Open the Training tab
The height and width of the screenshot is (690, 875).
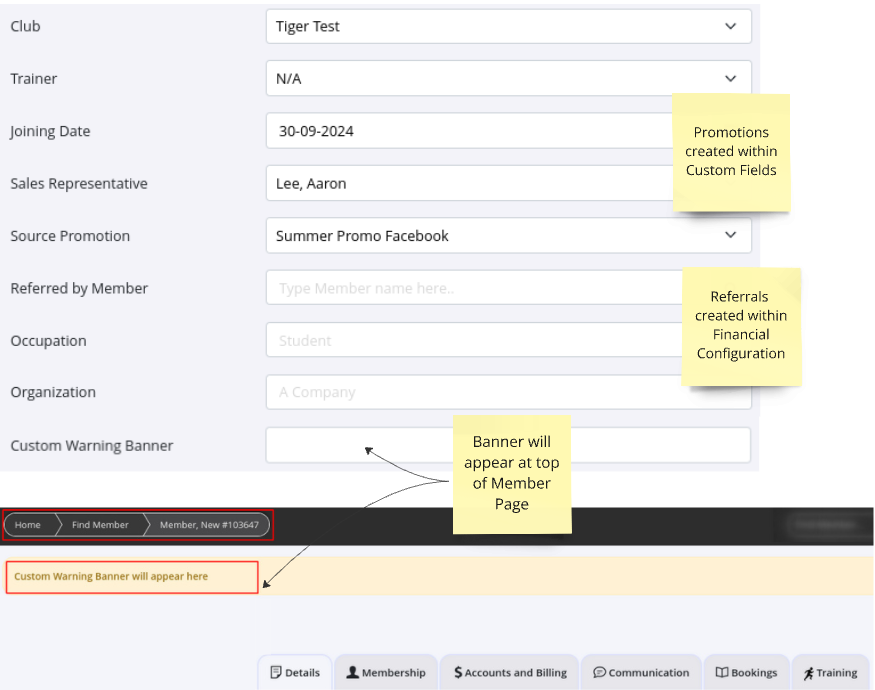(x=830, y=673)
